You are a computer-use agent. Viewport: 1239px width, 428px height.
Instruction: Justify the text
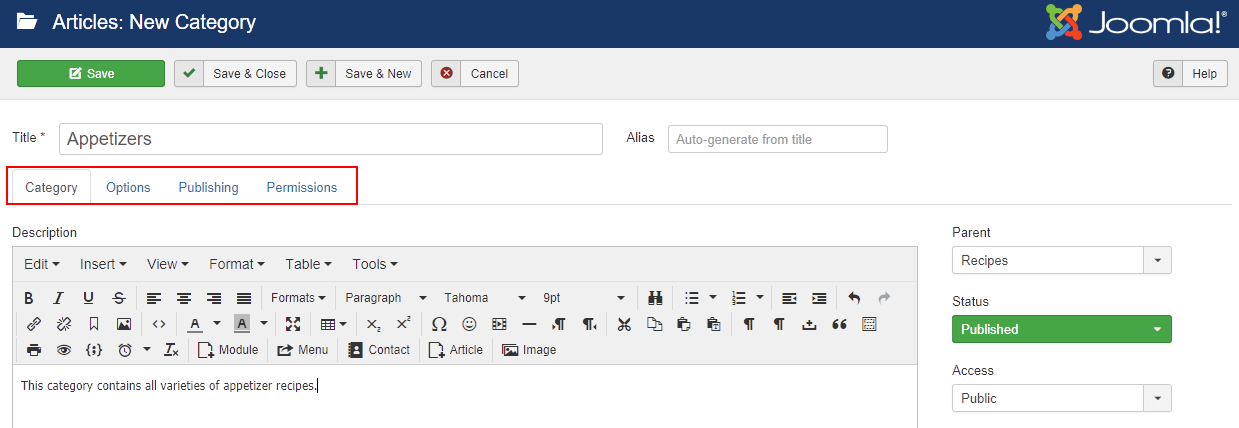[244, 298]
